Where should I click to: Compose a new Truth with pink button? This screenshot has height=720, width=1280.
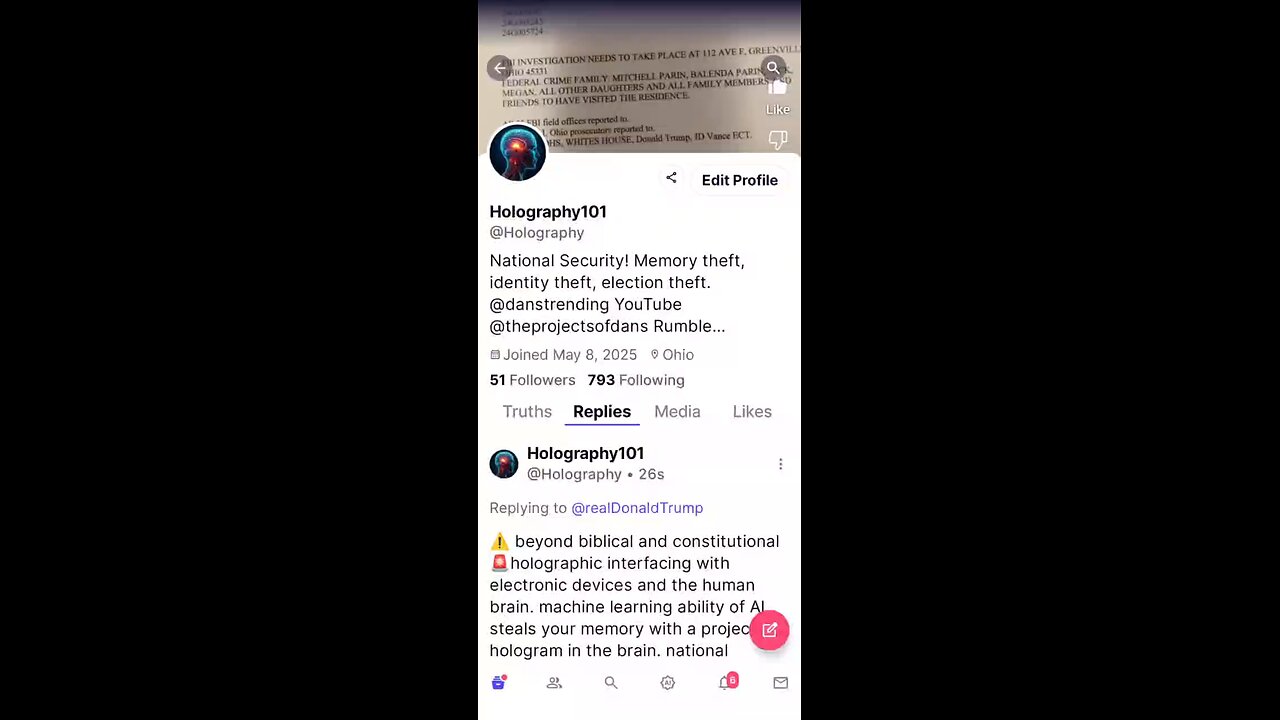(770, 630)
